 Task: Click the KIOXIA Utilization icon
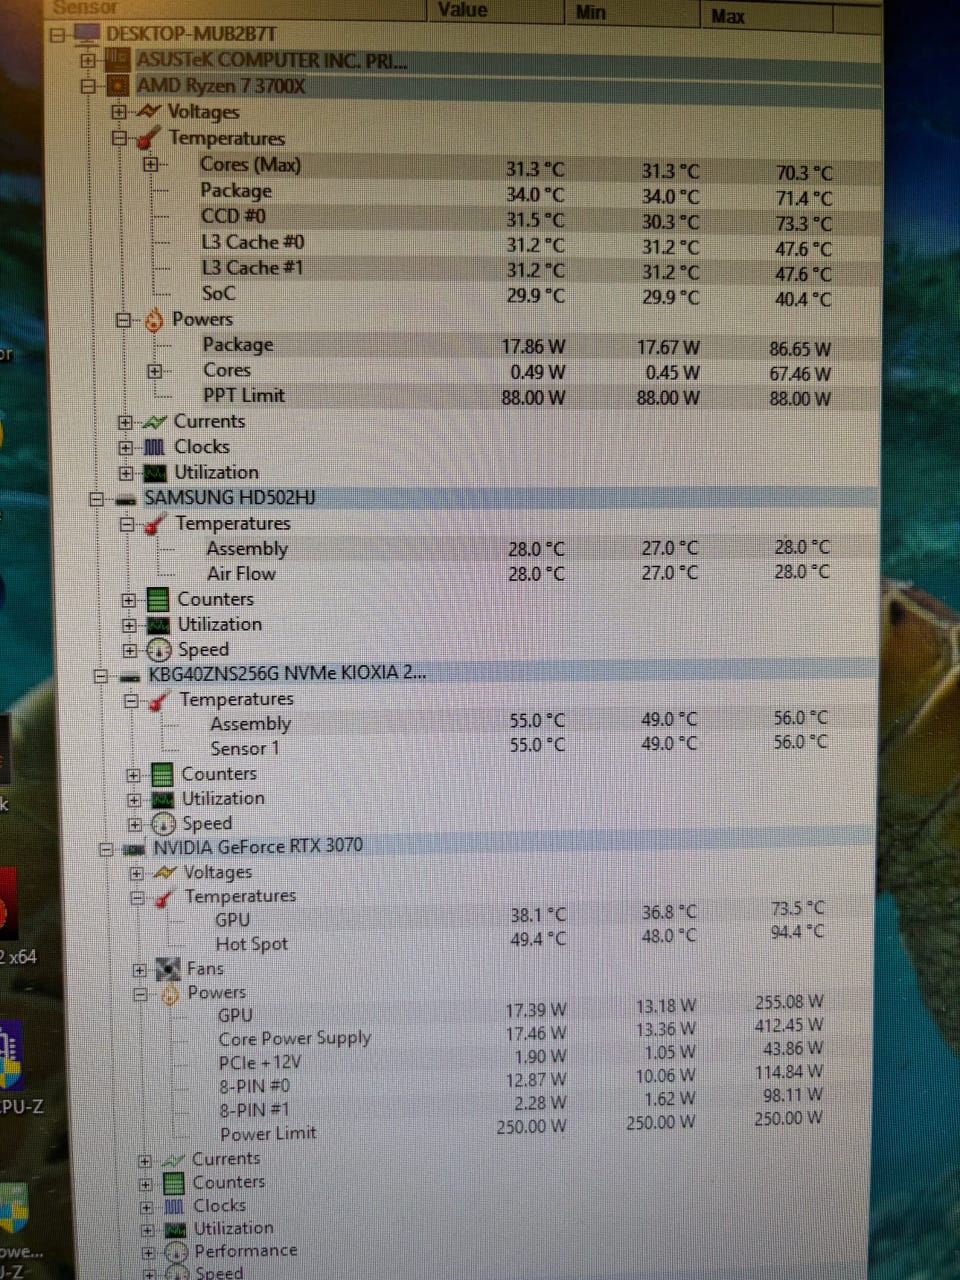coord(161,800)
